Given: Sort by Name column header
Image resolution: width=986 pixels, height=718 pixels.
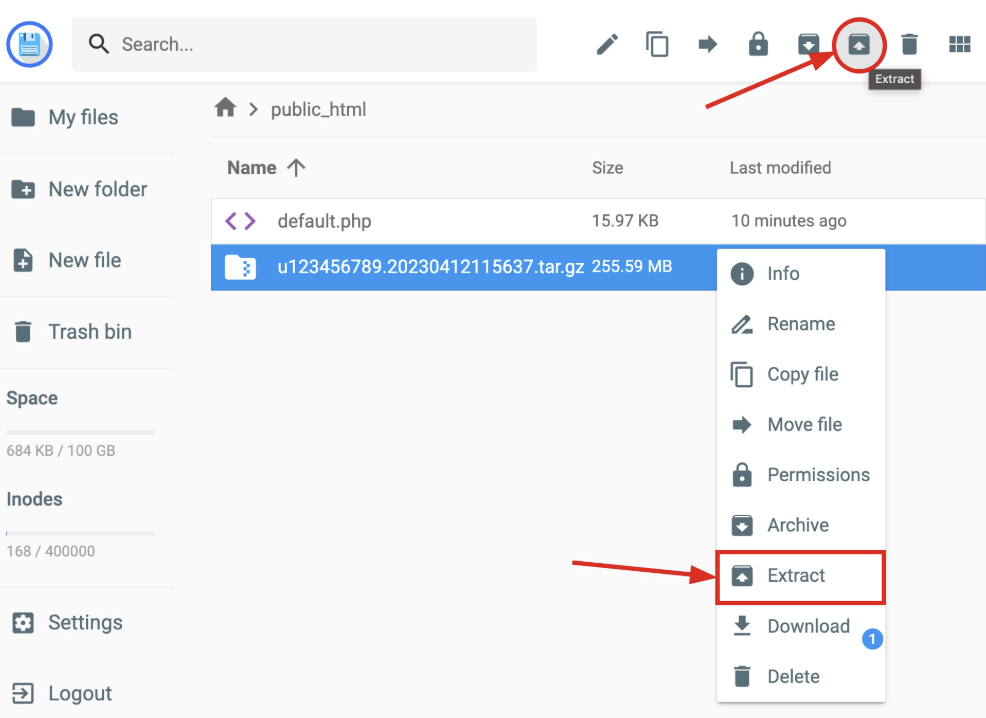Looking at the screenshot, I should tap(252, 168).
